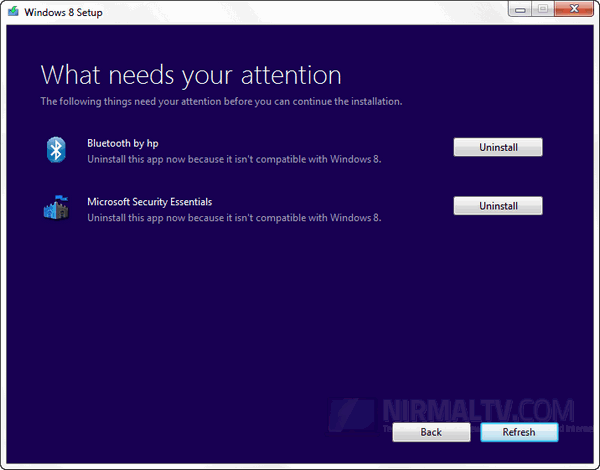Close the Windows 8 Setup window
Image resolution: width=600 pixels, height=470 pixels.
[x=574, y=8]
